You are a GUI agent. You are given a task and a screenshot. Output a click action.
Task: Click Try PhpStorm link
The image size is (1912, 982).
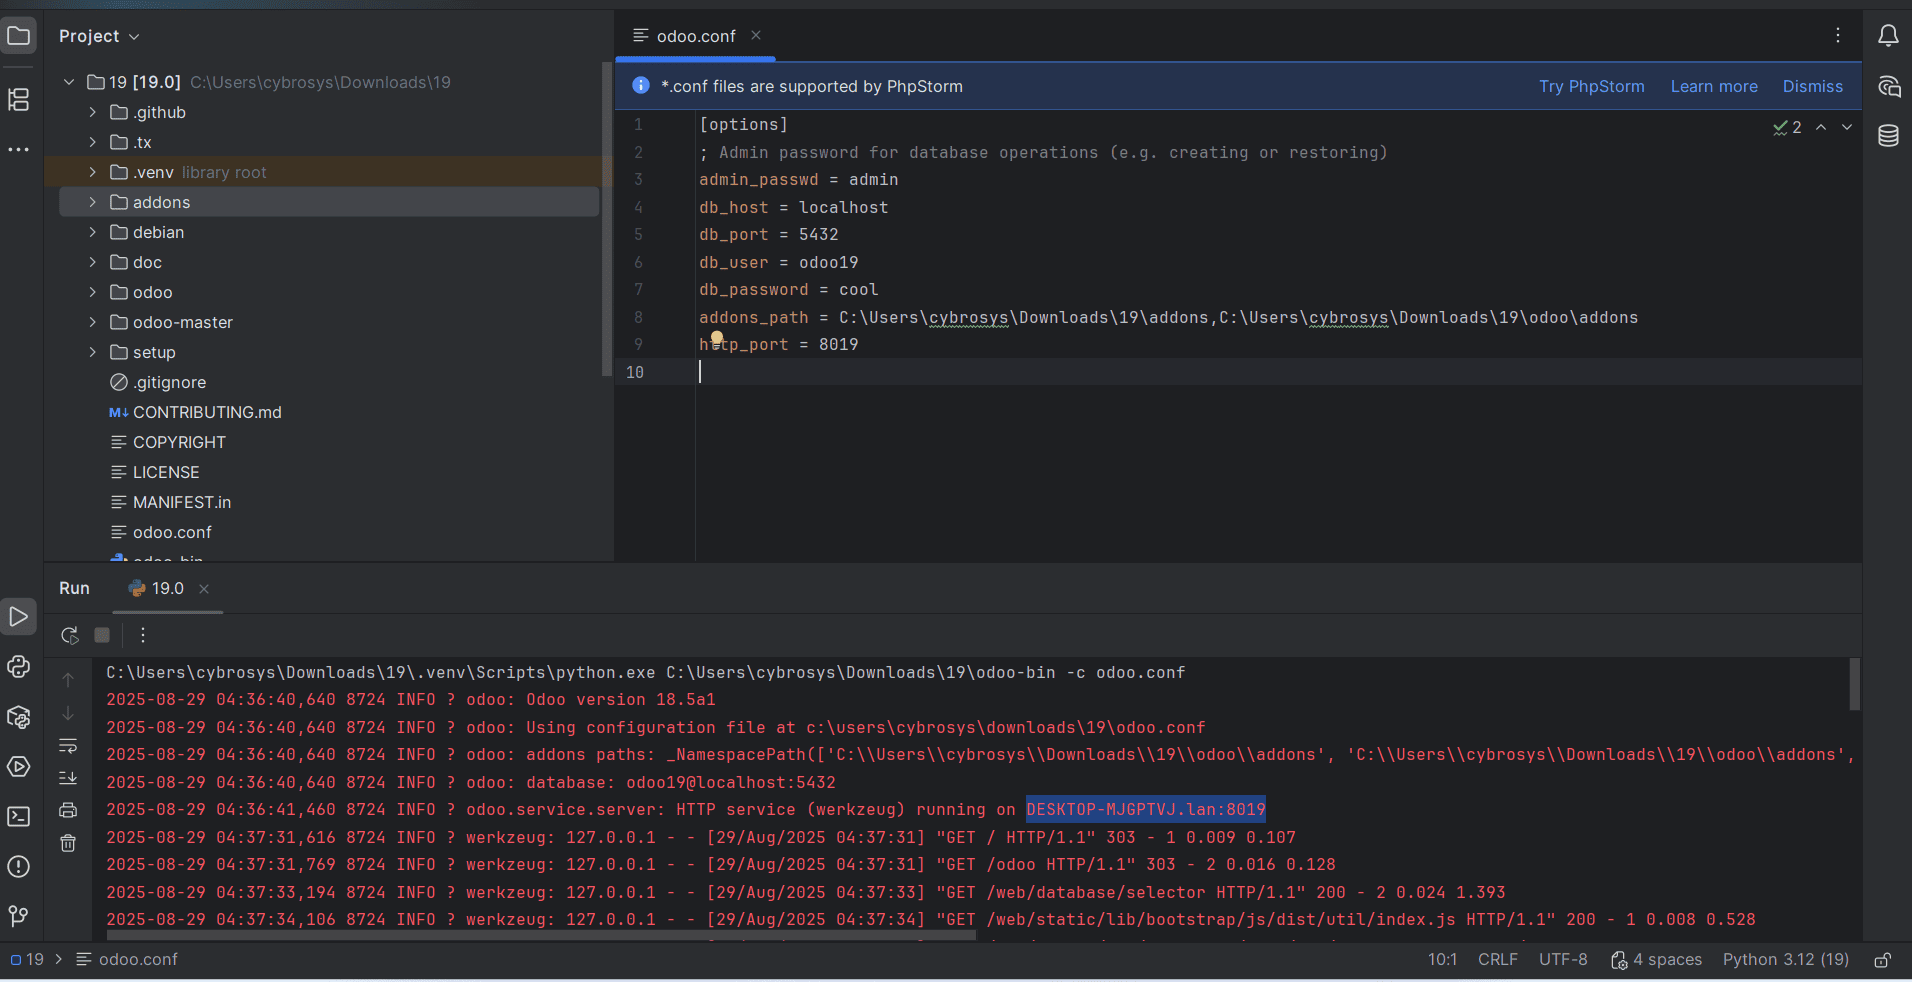tap(1591, 86)
